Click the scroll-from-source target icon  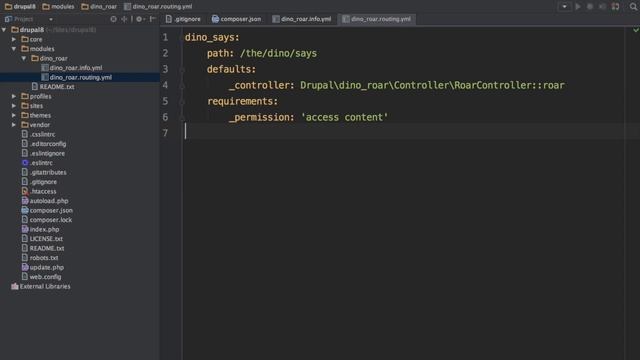[x=113, y=19]
